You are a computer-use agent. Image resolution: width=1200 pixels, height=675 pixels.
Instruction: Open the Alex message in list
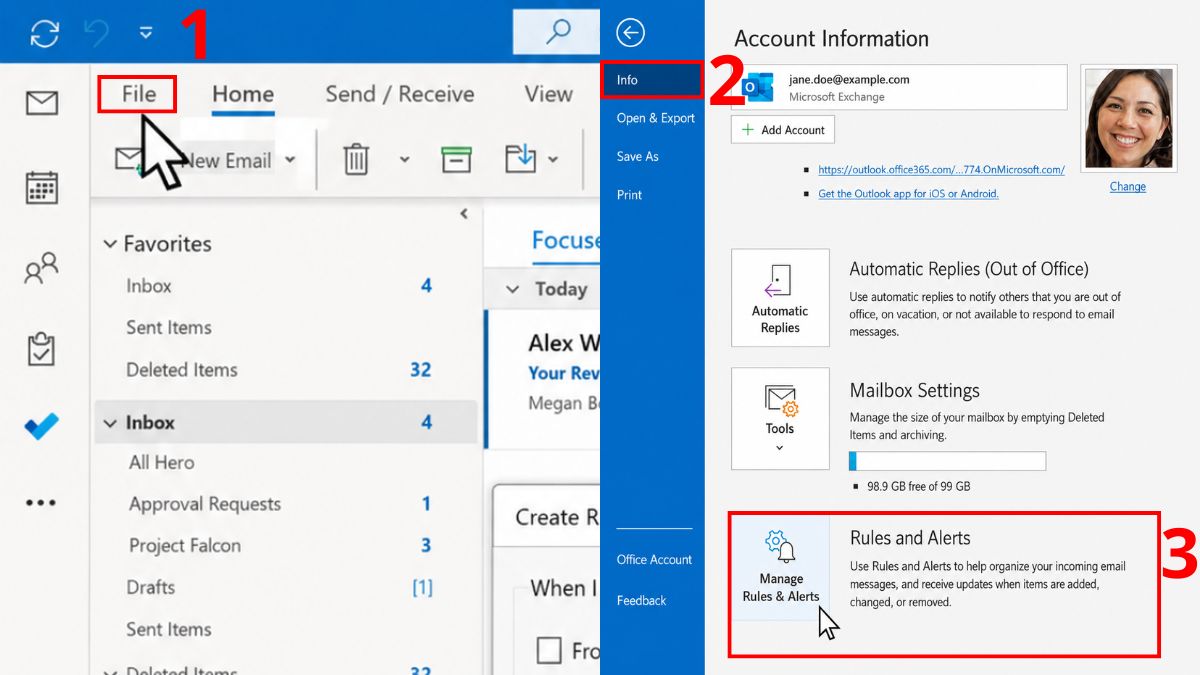coord(543,378)
